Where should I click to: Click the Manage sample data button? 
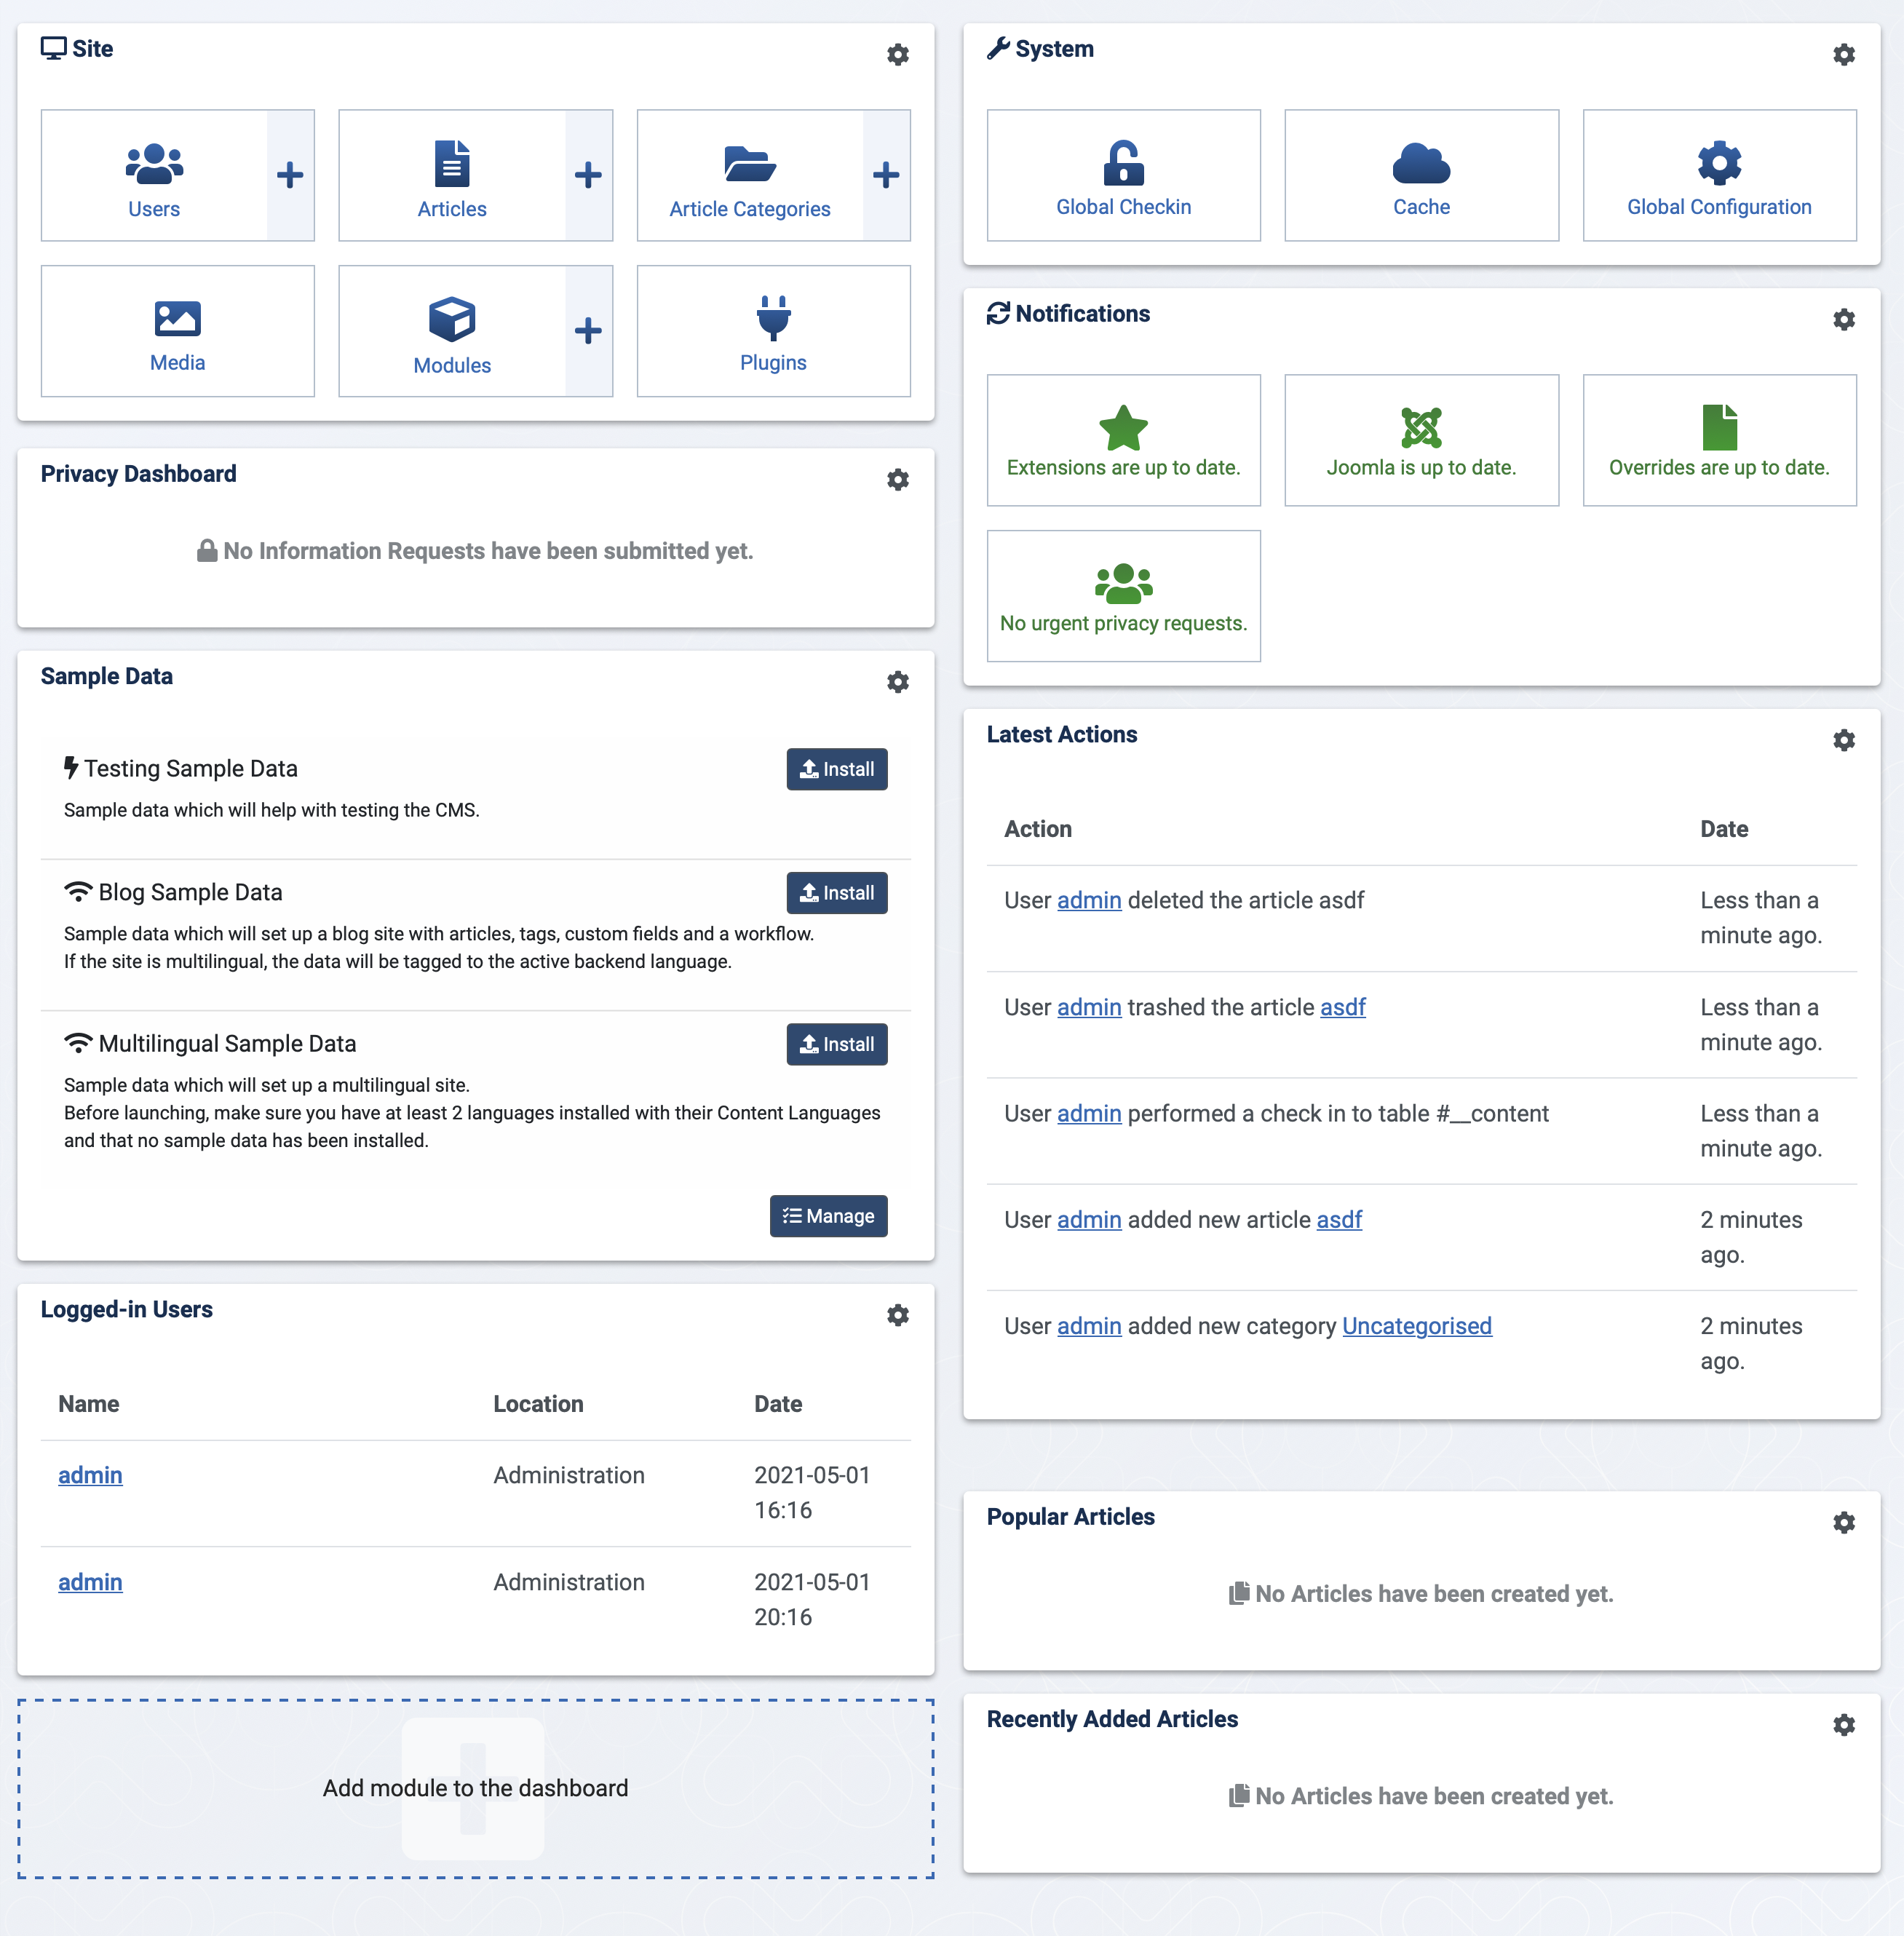click(828, 1216)
